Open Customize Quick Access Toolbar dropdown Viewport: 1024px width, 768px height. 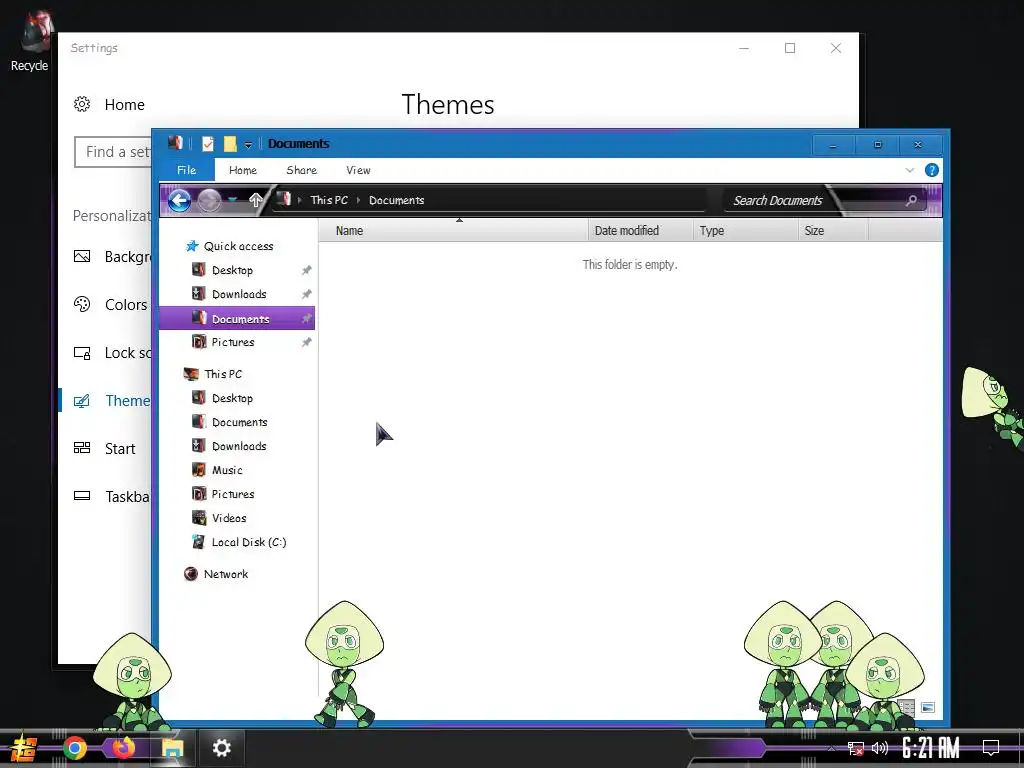(x=248, y=144)
